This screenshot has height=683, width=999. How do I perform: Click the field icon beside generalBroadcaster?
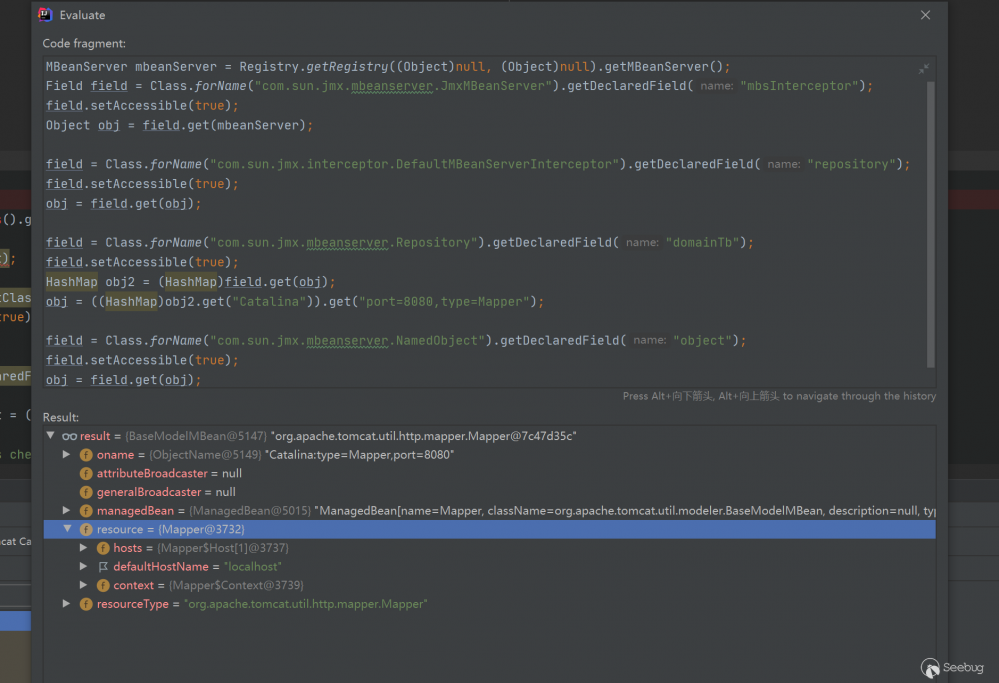coord(86,492)
